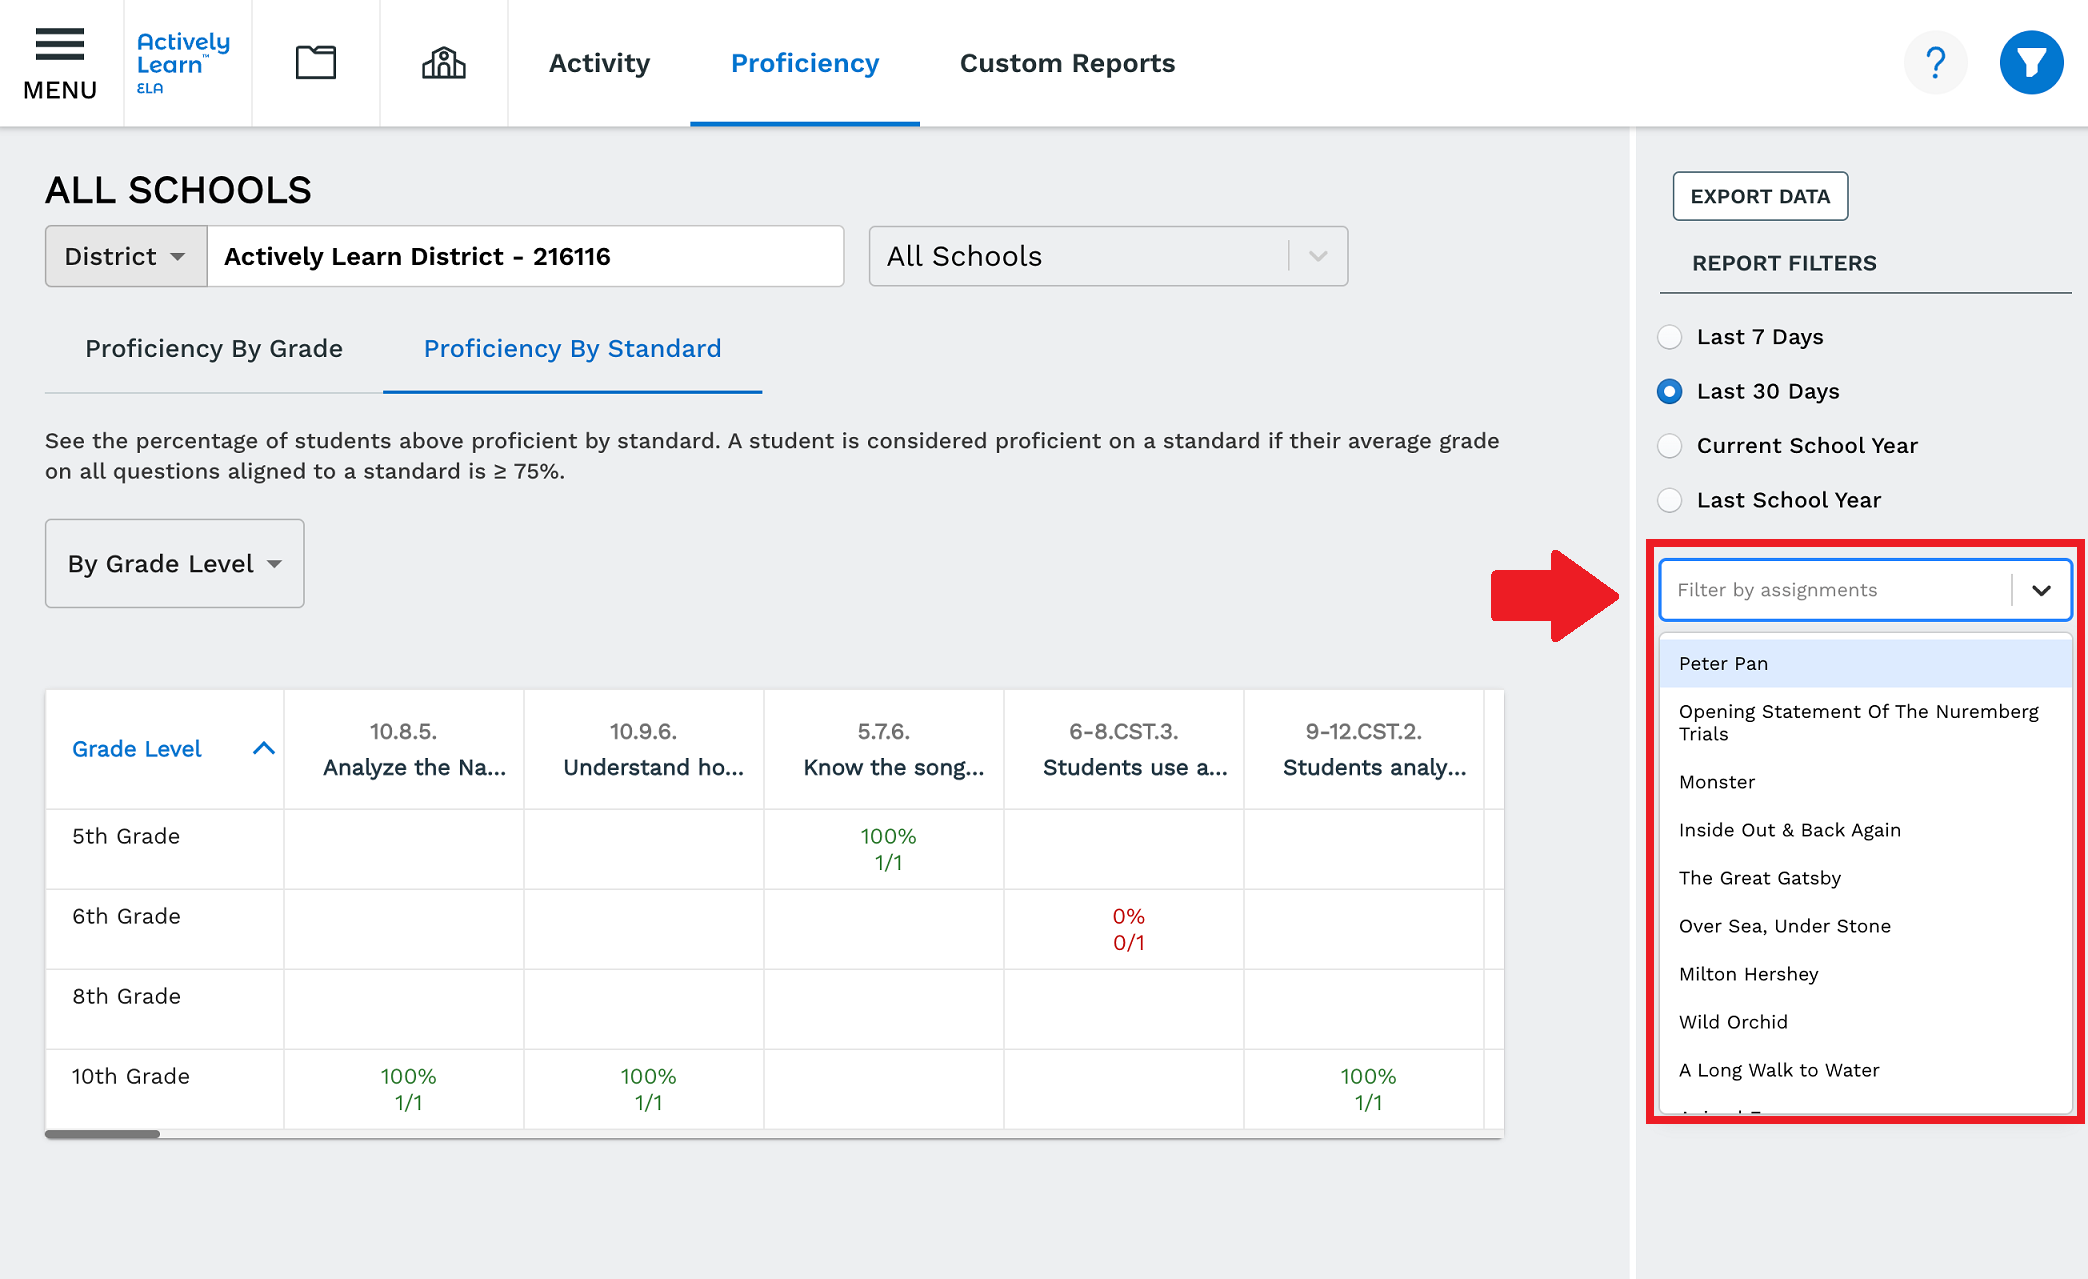This screenshot has width=2088, height=1279.
Task: Select Last School Year radio option
Action: [x=1669, y=500]
